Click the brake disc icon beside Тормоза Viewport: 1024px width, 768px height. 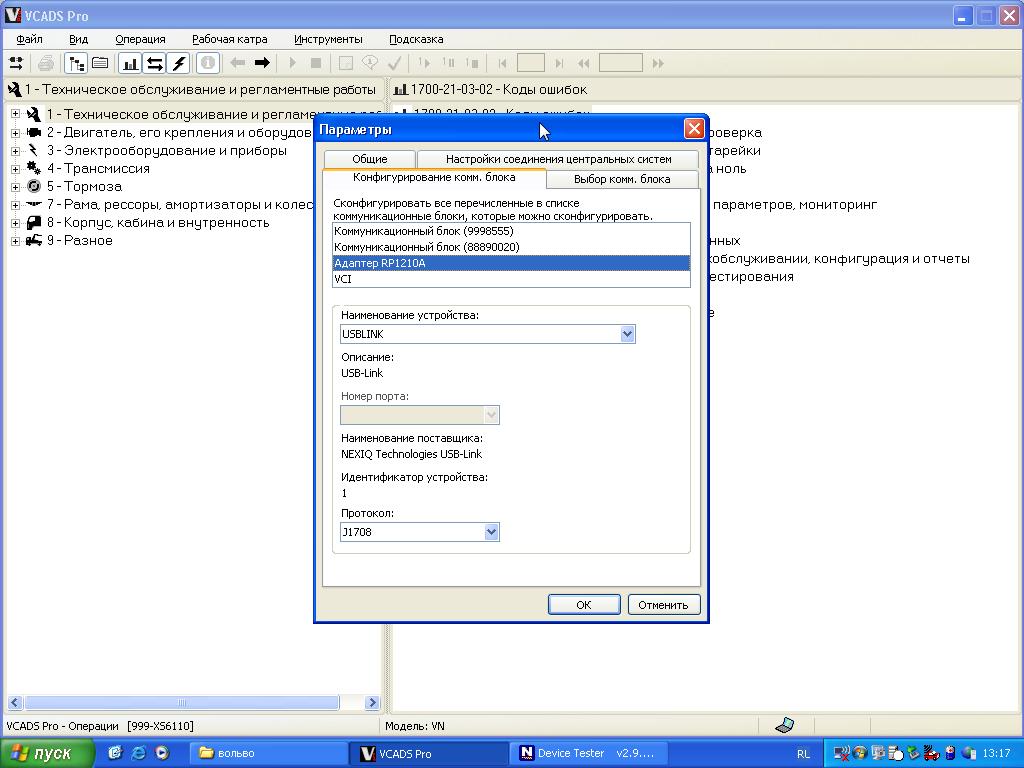point(33,186)
